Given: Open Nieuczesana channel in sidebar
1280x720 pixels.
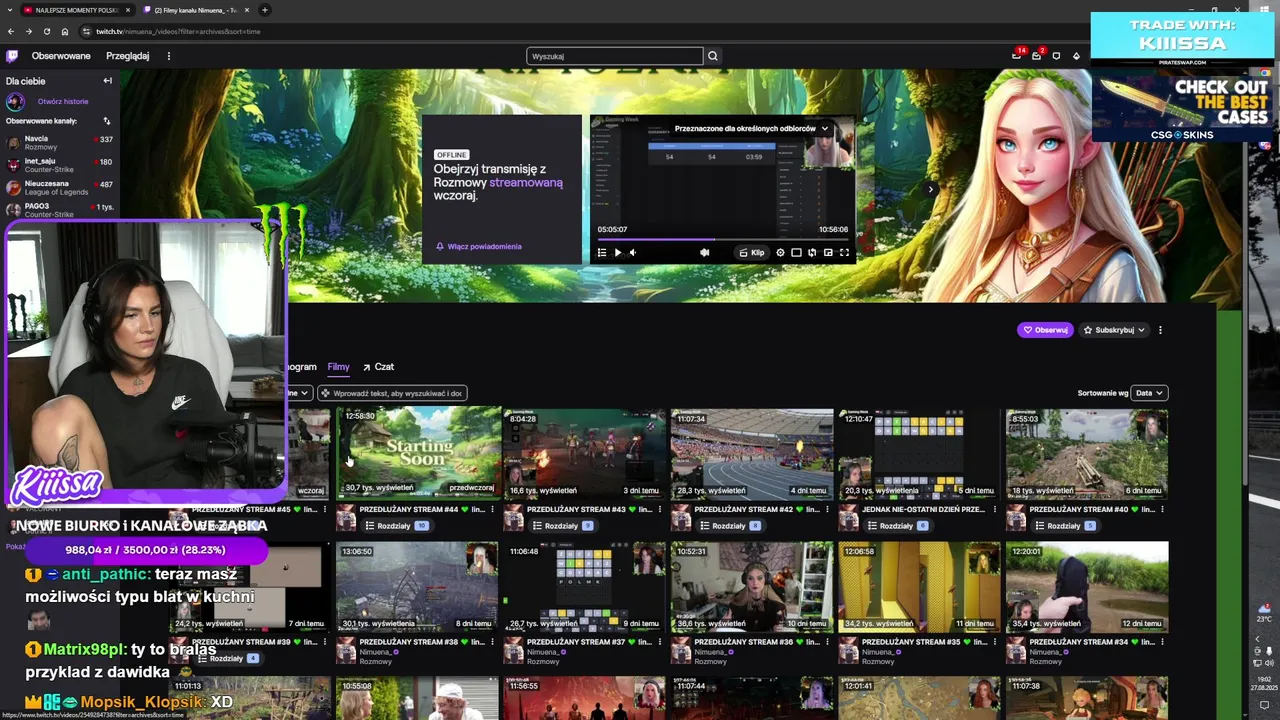Looking at the screenshot, I should tap(60, 188).
